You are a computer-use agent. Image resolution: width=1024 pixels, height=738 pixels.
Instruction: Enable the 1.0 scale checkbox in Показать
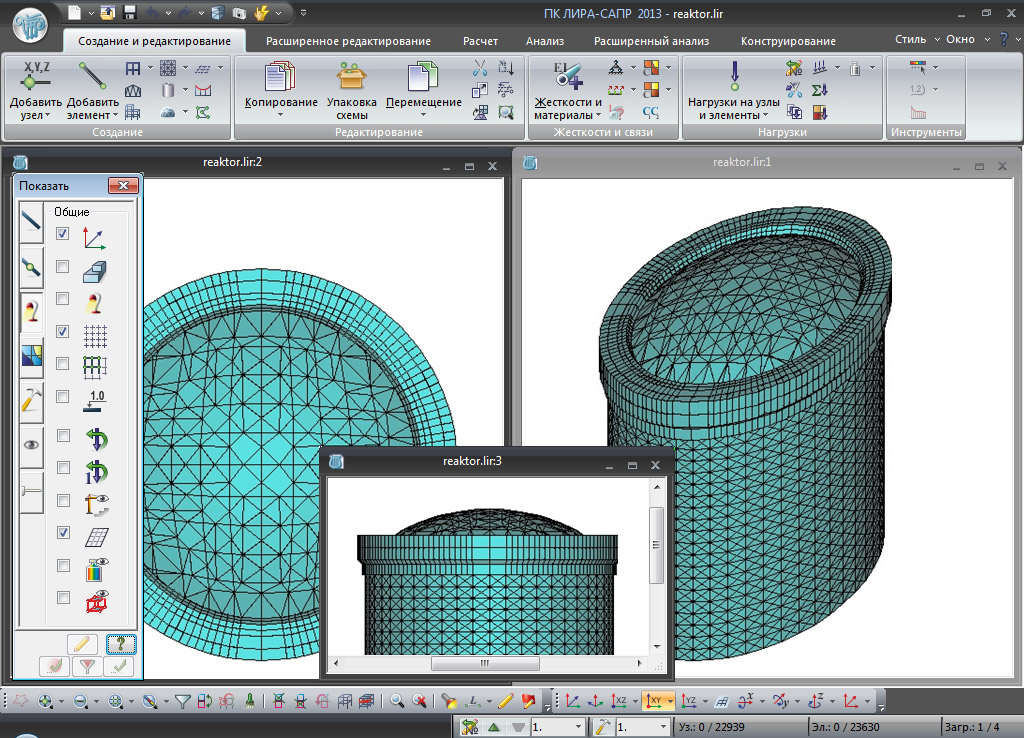[63, 397]
